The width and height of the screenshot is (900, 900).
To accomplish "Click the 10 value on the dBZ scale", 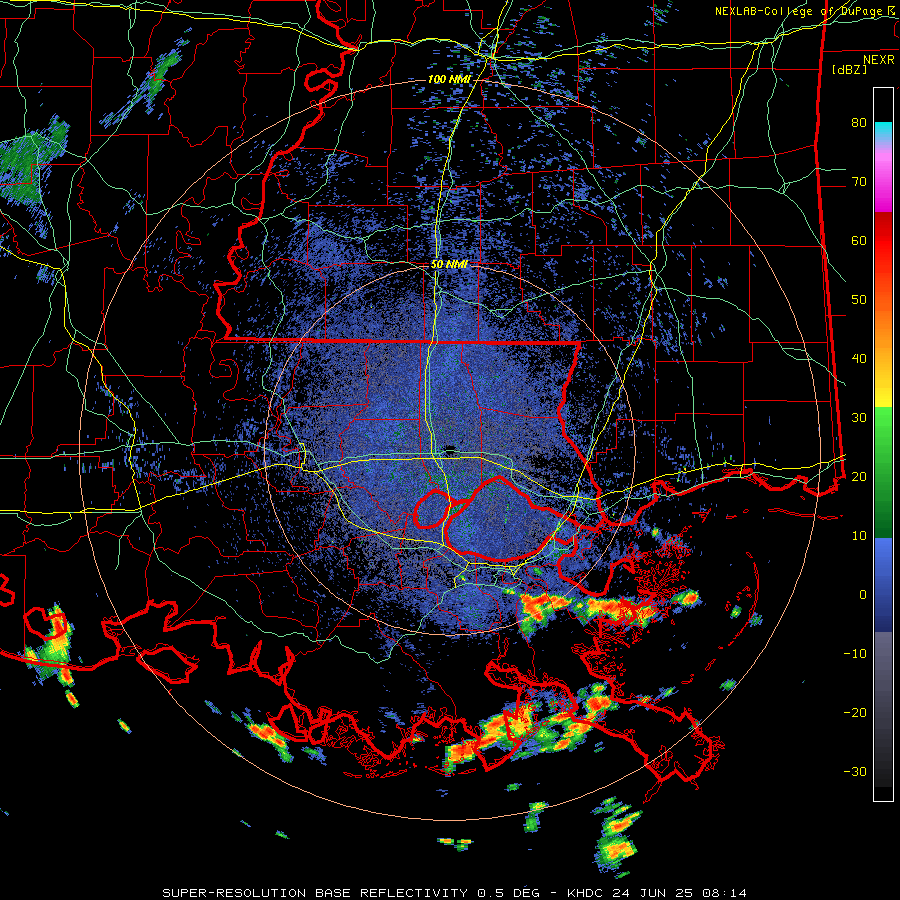I will click(859, 536).
